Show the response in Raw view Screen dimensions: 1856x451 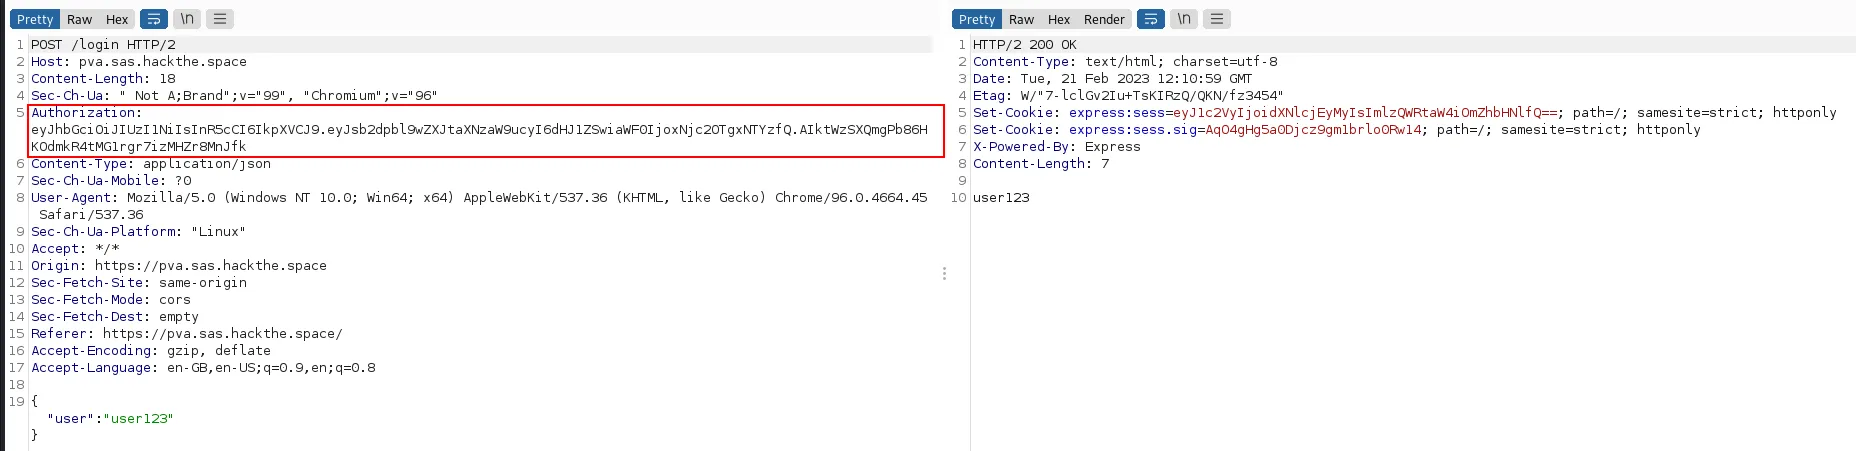tap(1021, 19)
